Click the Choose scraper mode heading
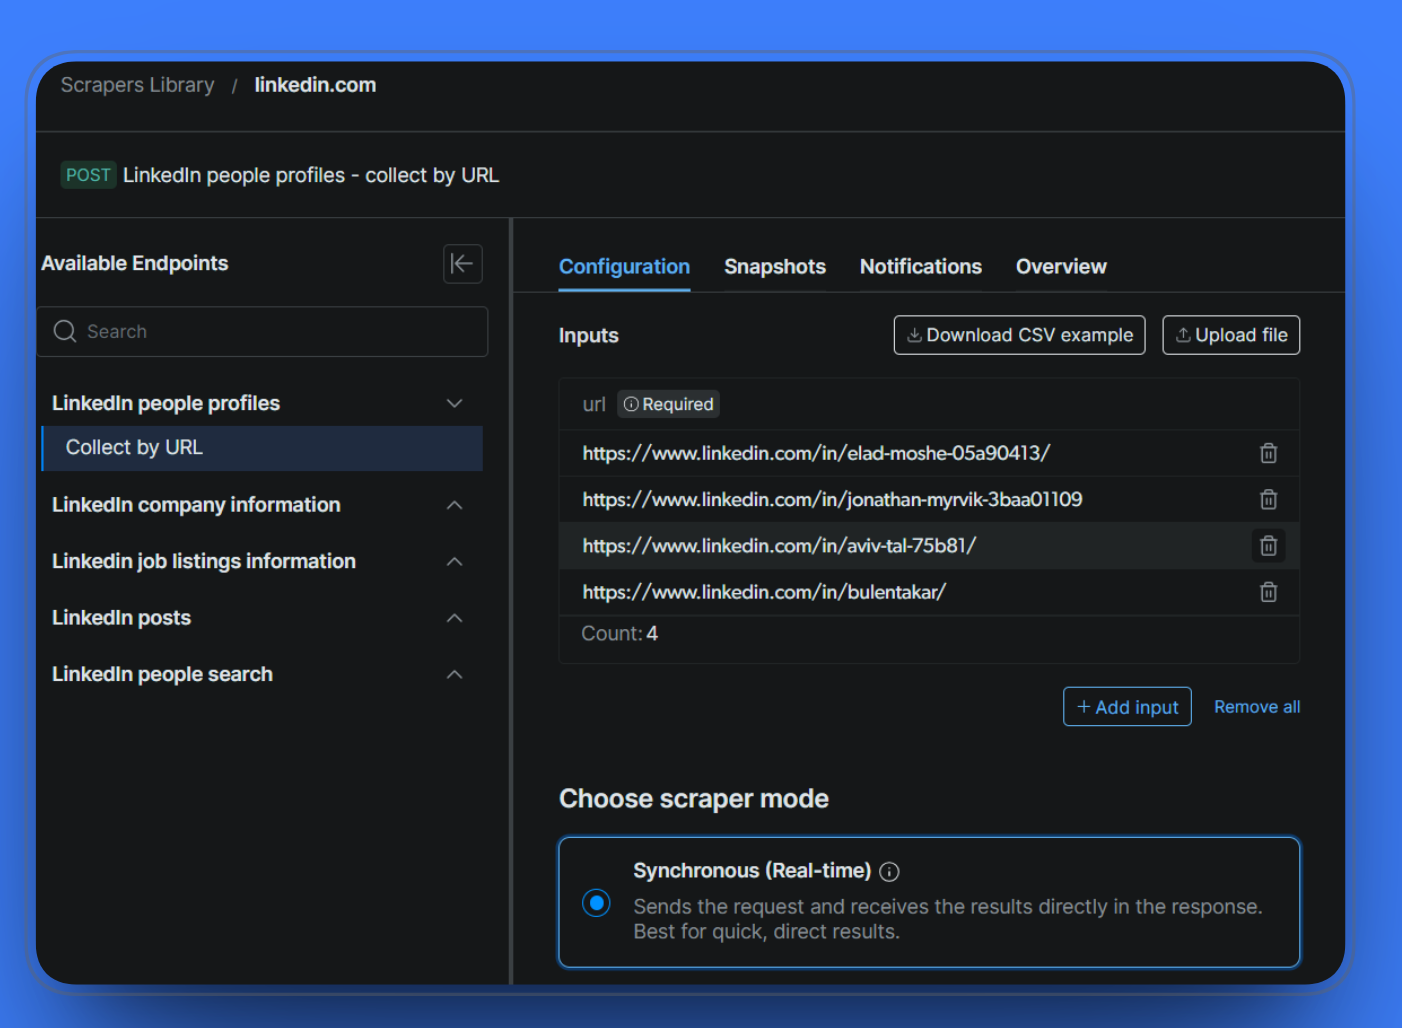 (694, 799)
